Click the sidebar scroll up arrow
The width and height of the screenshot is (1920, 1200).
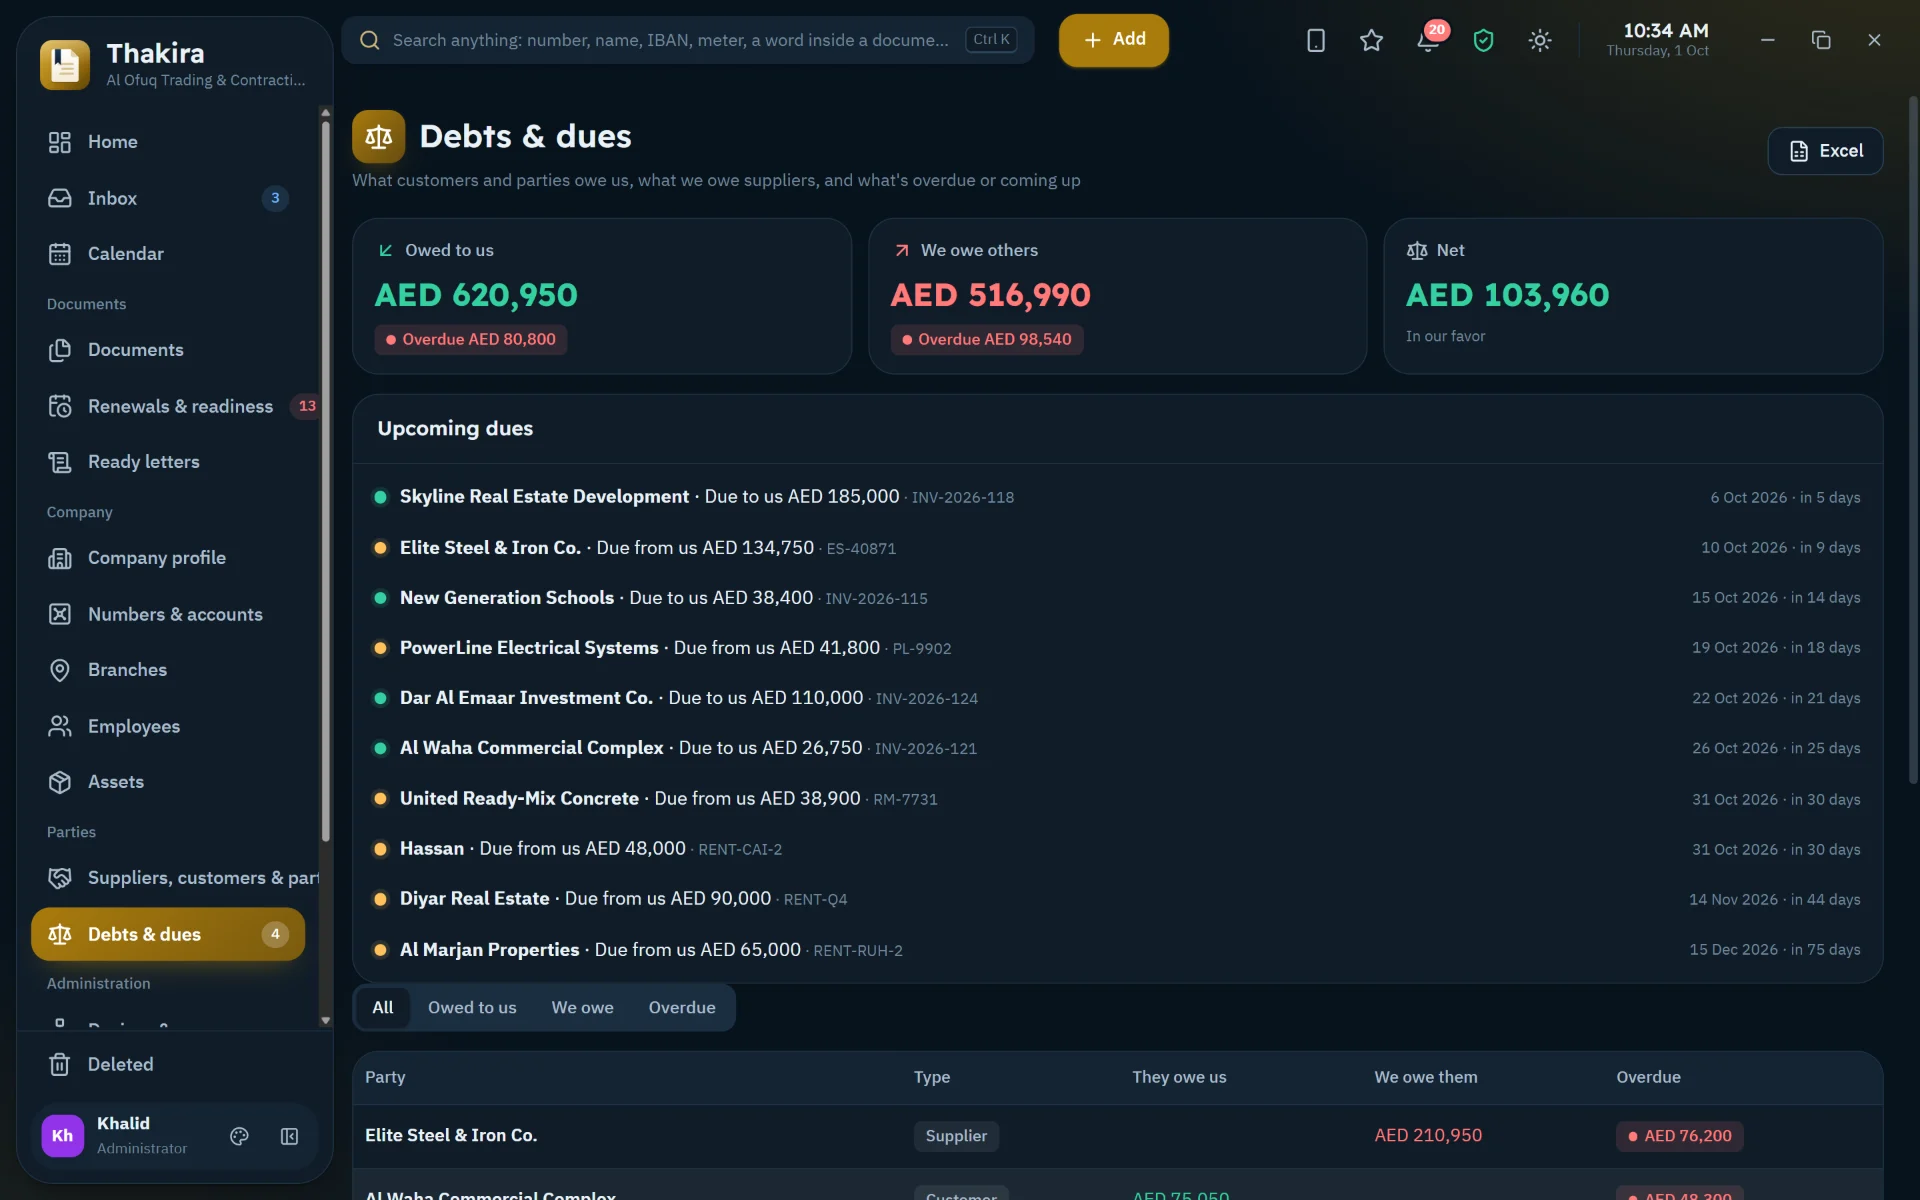[325, 113]
